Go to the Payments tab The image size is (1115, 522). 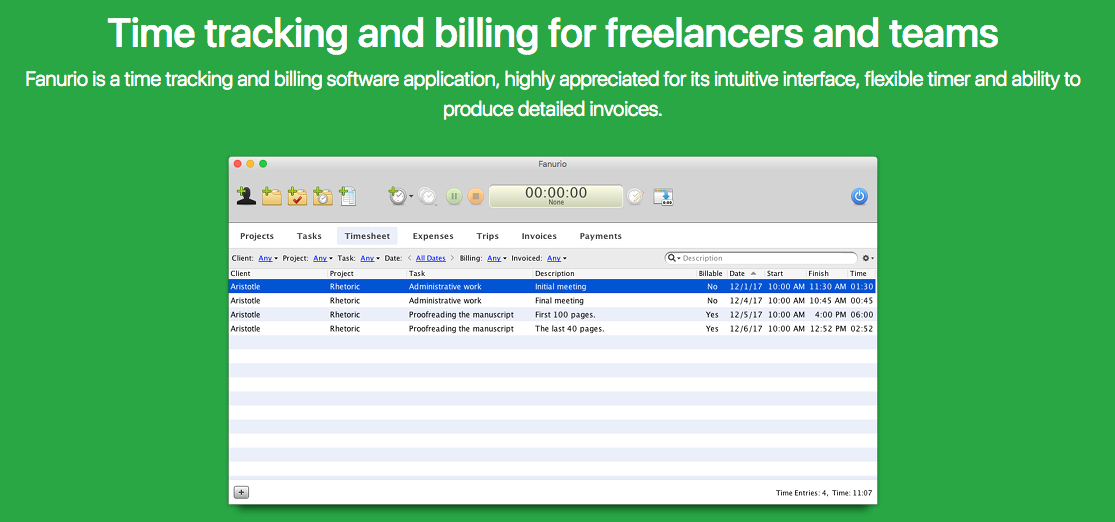[x=601, y=236]
